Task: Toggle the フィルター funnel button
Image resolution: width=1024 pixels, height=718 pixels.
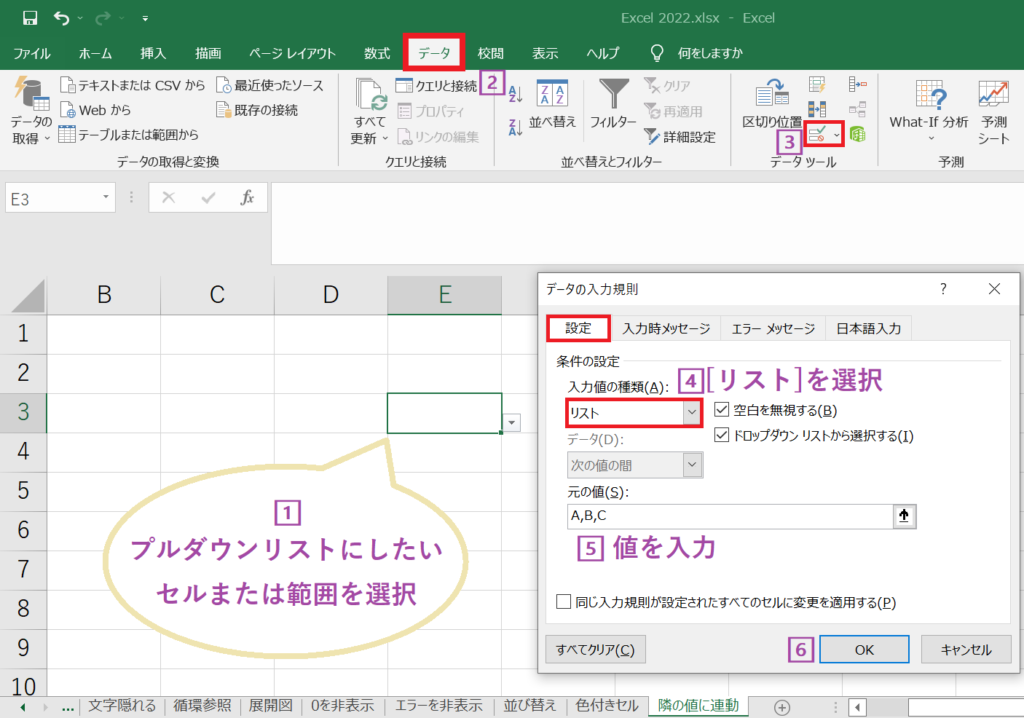Action: coord(613,103)
